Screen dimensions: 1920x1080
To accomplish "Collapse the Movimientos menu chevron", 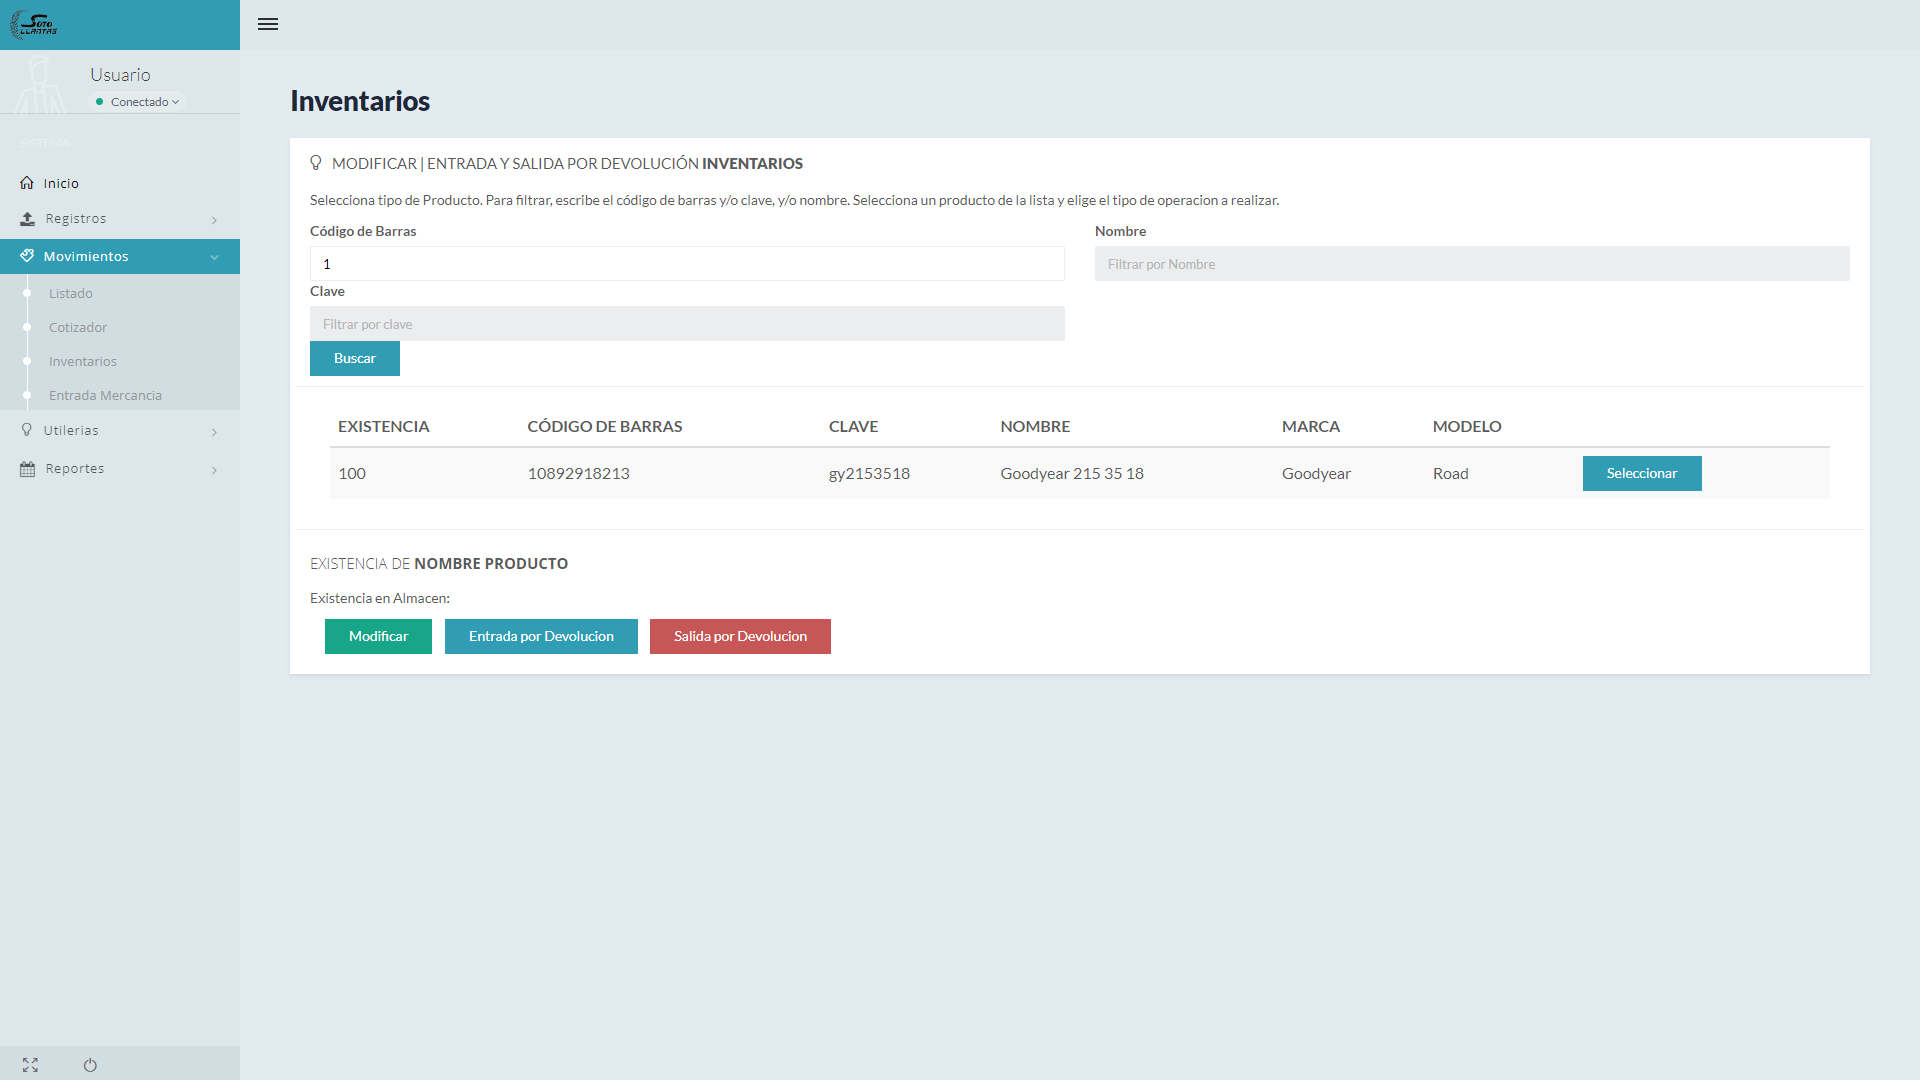I will coord(214,257).
